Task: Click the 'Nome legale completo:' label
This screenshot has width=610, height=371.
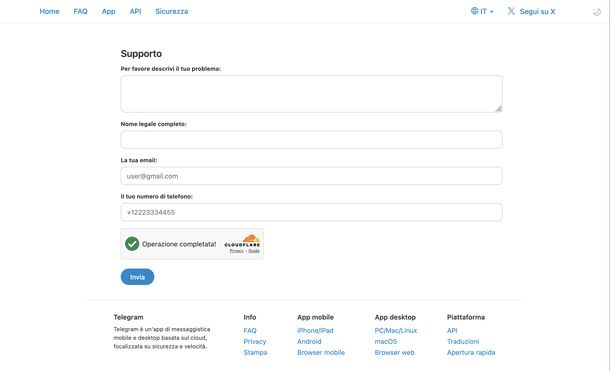Action: [x=153, y=124]
